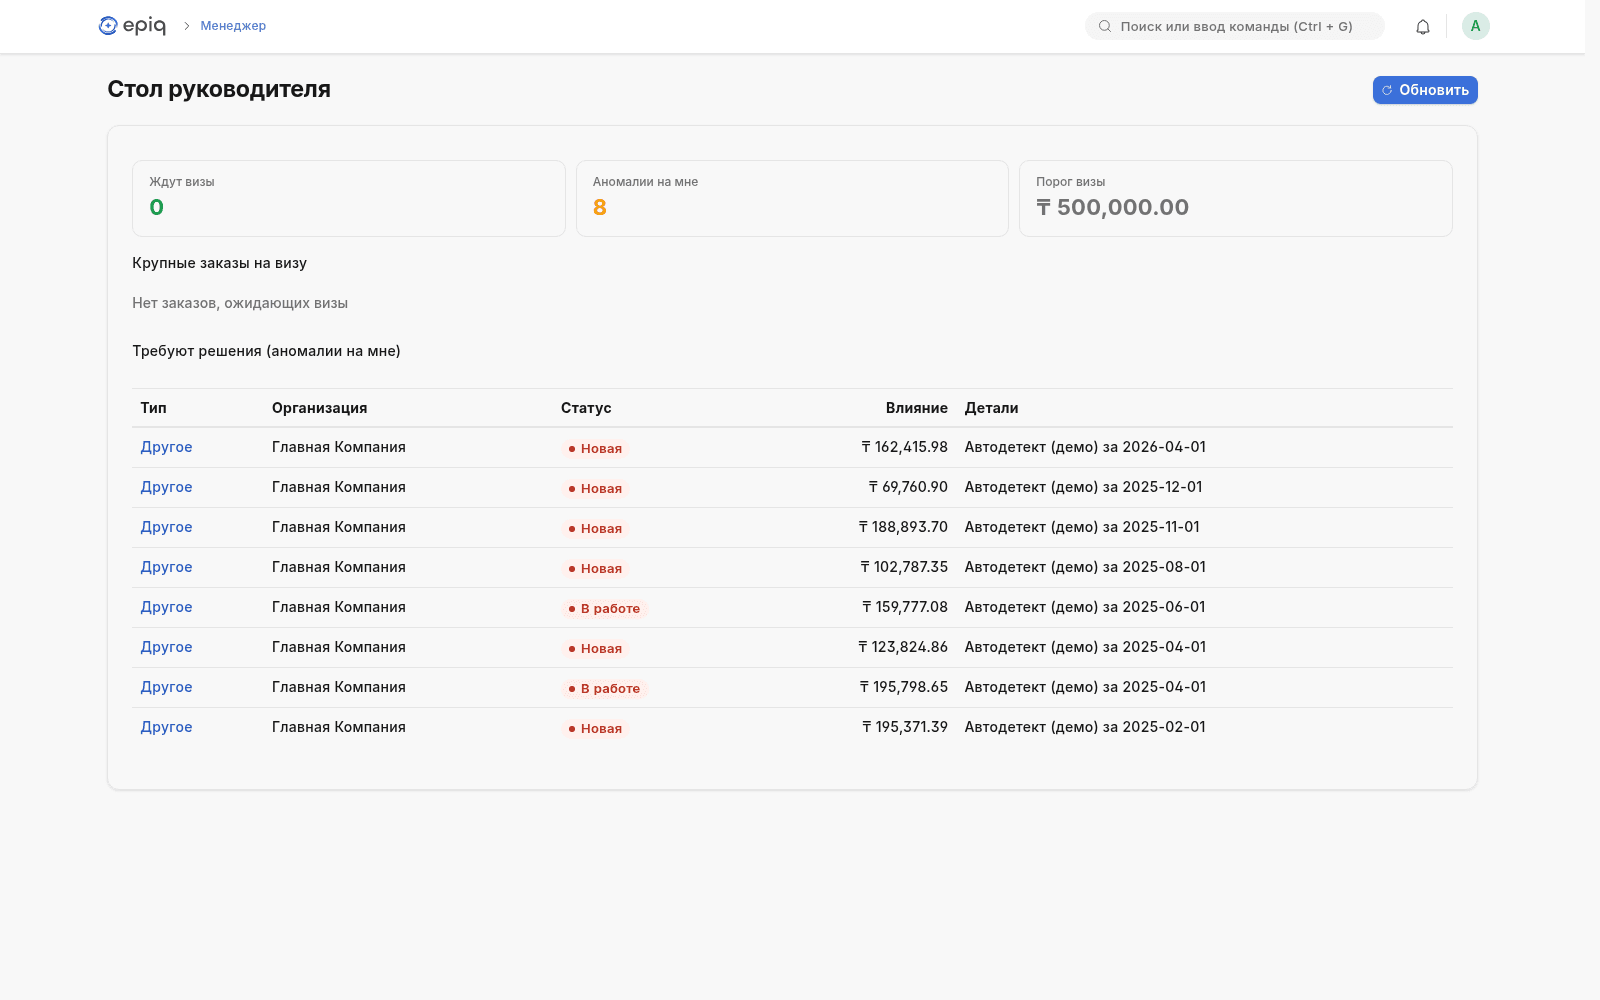
Task: Click impact value ₸ 69,760.90
Action: click(908, 487)
